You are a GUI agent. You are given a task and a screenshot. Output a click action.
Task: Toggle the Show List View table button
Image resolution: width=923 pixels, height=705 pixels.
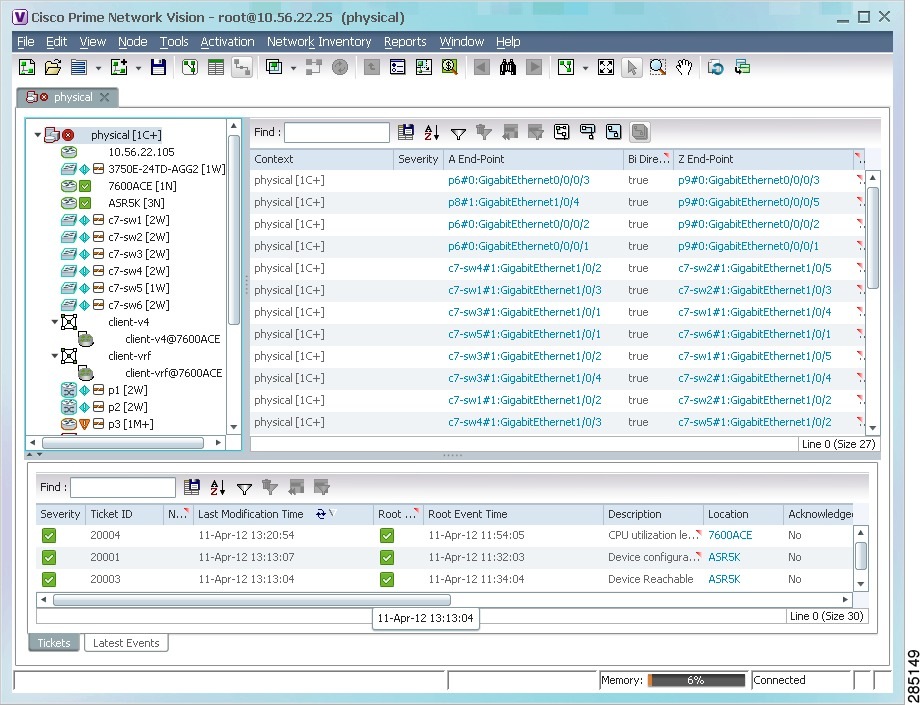pyautogui.click(x=216, y=67)
